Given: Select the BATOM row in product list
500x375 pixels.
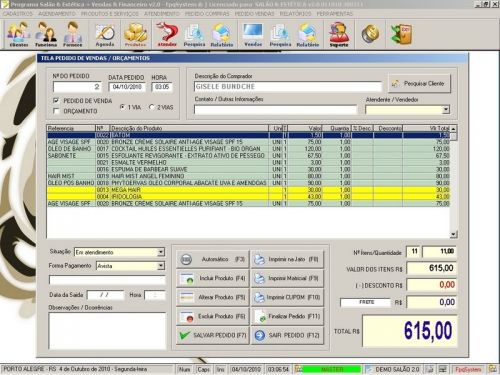Looking at the screenshot, I should tap(248, 135).
